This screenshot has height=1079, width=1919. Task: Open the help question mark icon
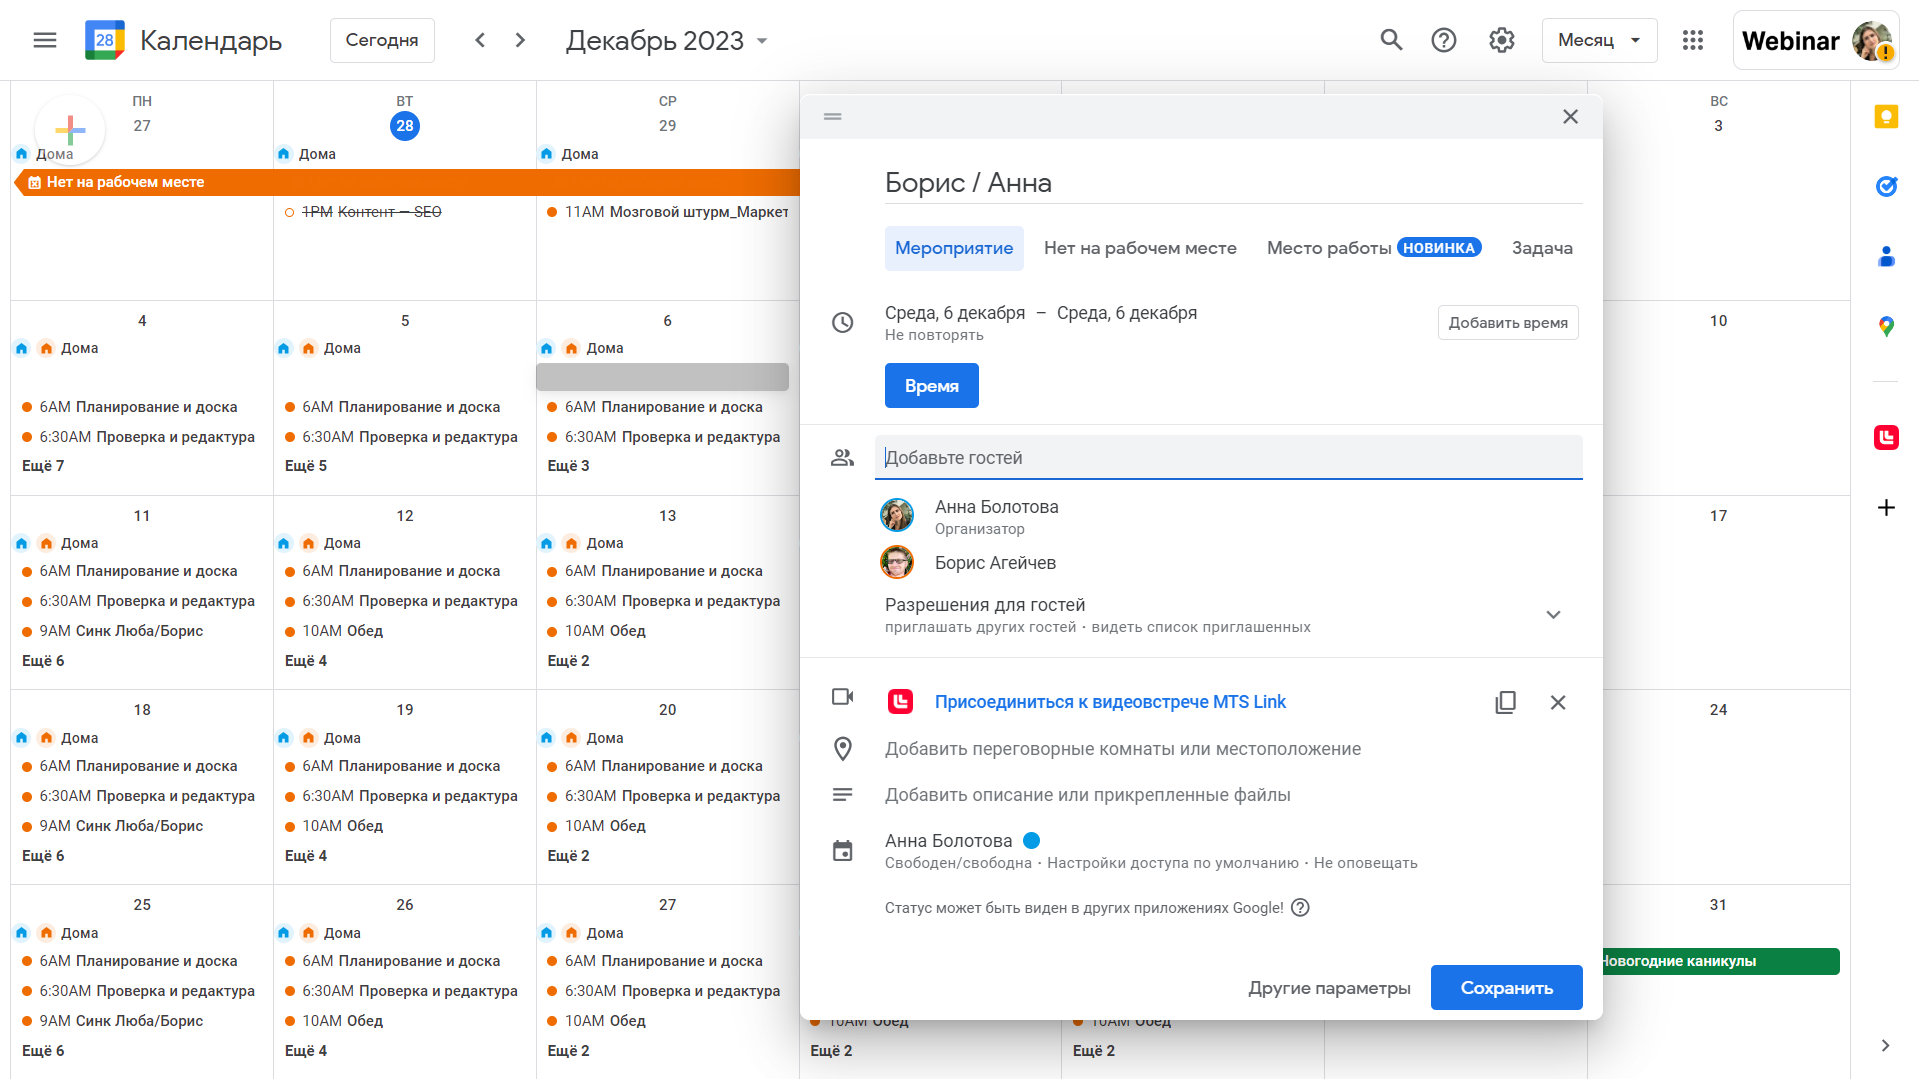click(x=1444, y=40)
